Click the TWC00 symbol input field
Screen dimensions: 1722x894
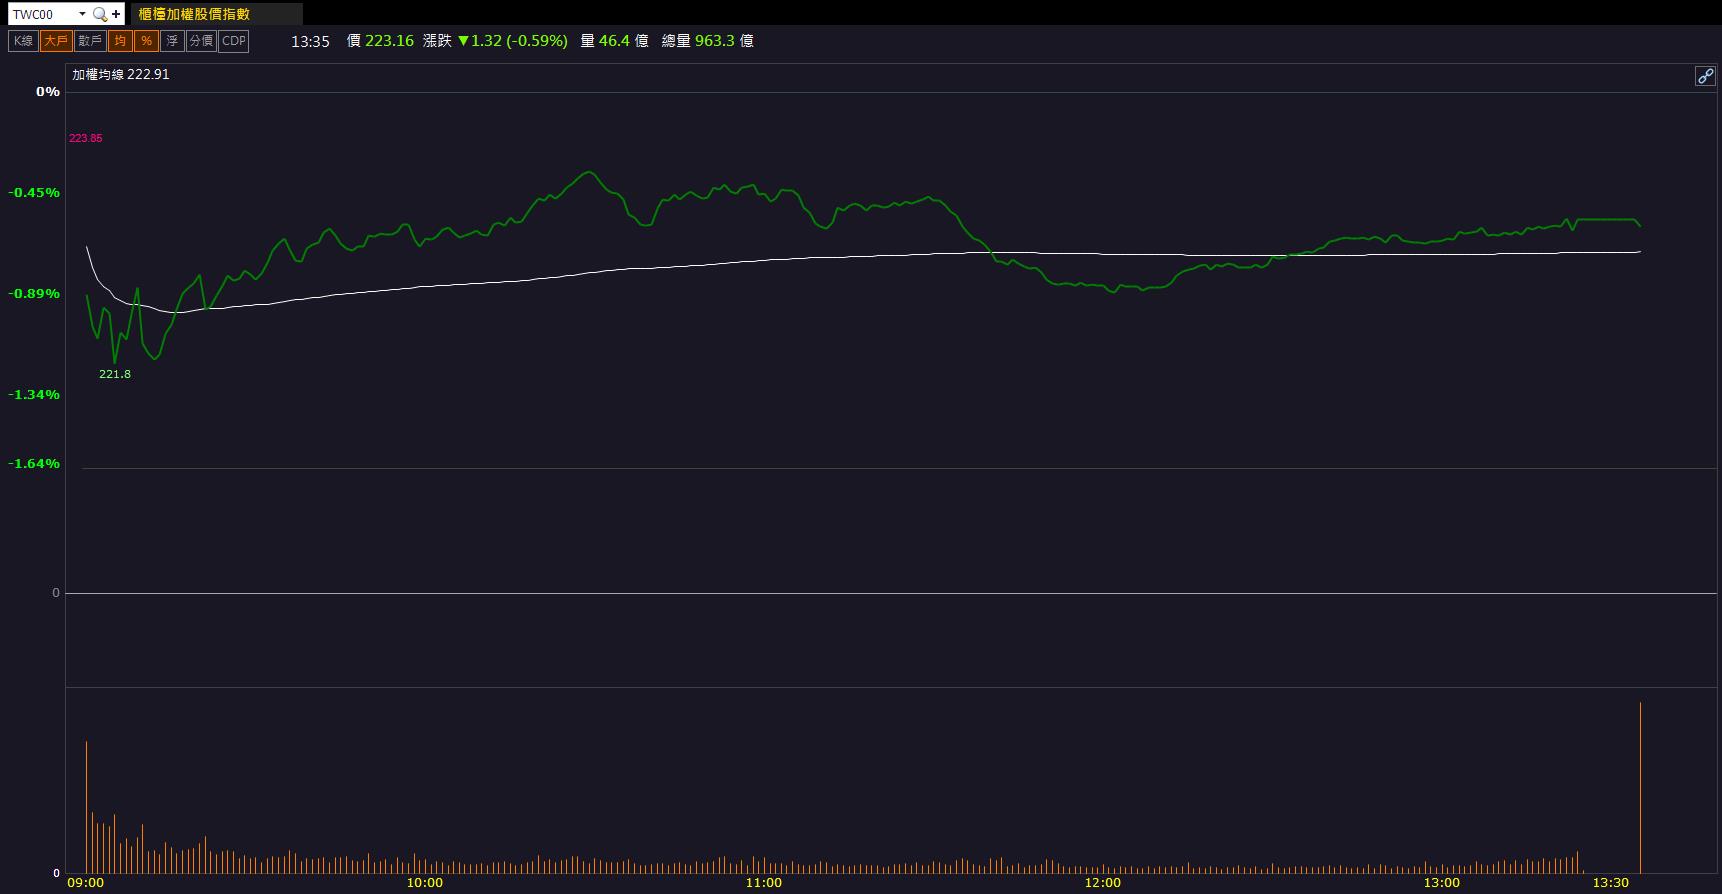click(43, 14)
